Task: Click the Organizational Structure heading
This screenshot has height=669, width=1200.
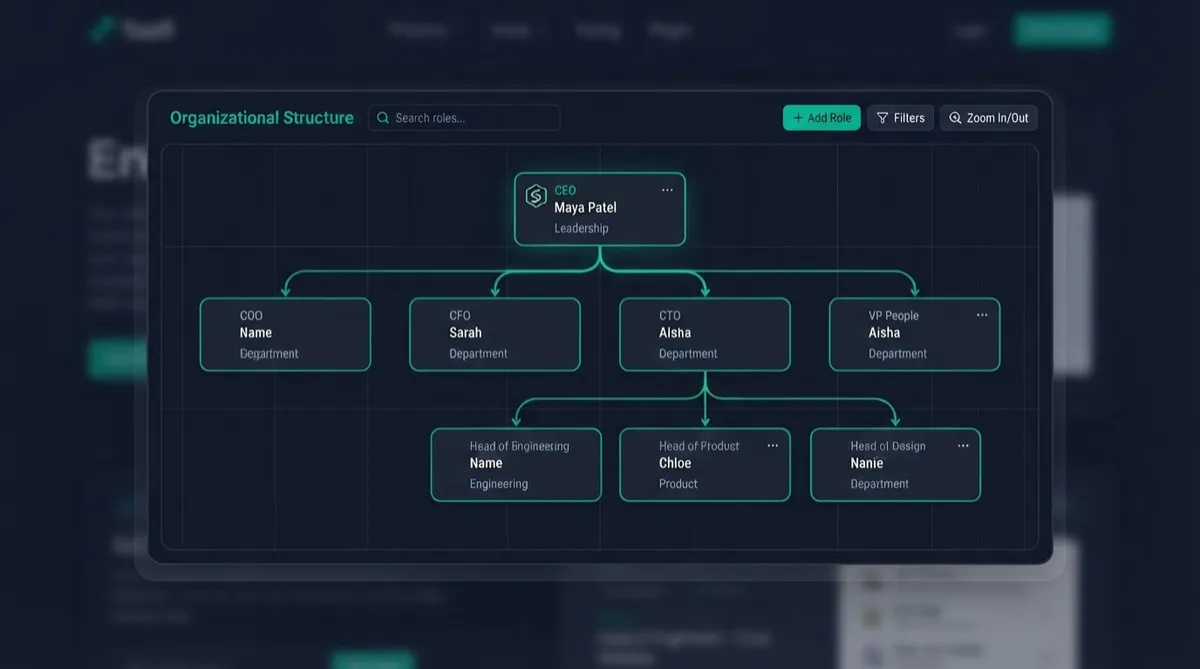Action: [262, 118]
